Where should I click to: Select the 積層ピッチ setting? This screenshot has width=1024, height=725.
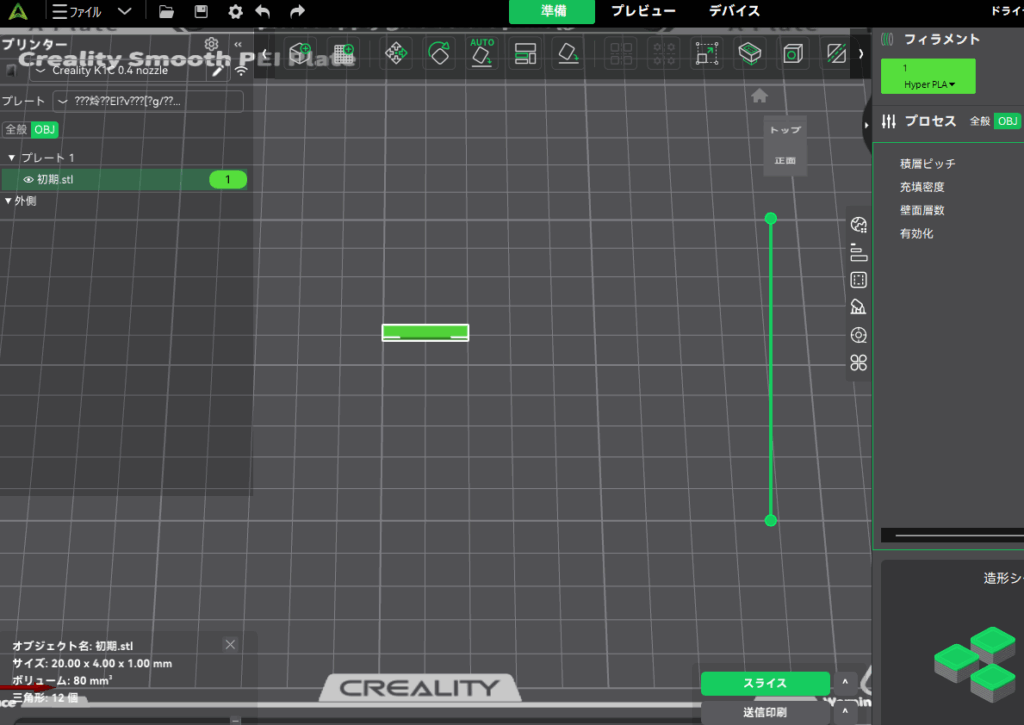coord(927,163)
